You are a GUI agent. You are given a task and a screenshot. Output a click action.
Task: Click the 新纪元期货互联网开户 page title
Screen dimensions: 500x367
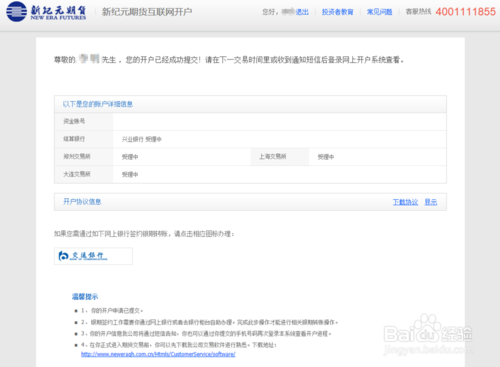pos(147,12)
